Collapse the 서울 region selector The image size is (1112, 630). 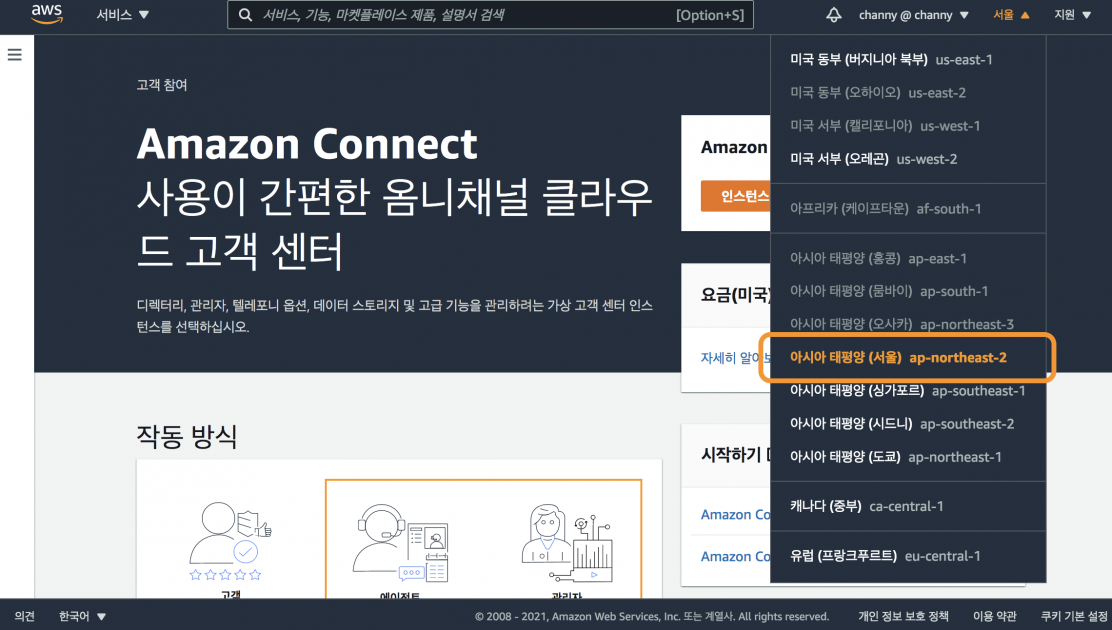(x=1011, y=15)
